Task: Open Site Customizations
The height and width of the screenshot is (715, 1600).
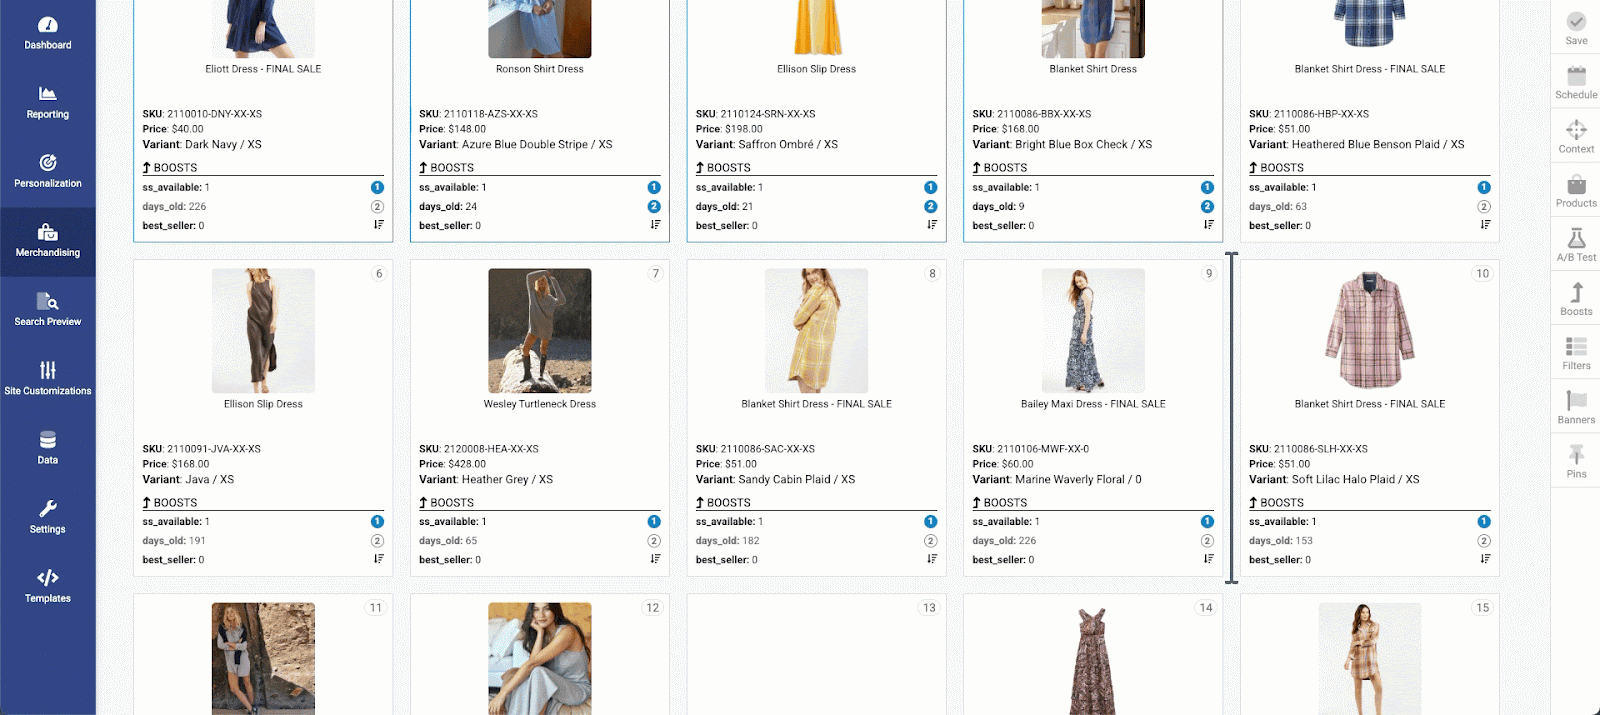Action: (x=48, y=379)
